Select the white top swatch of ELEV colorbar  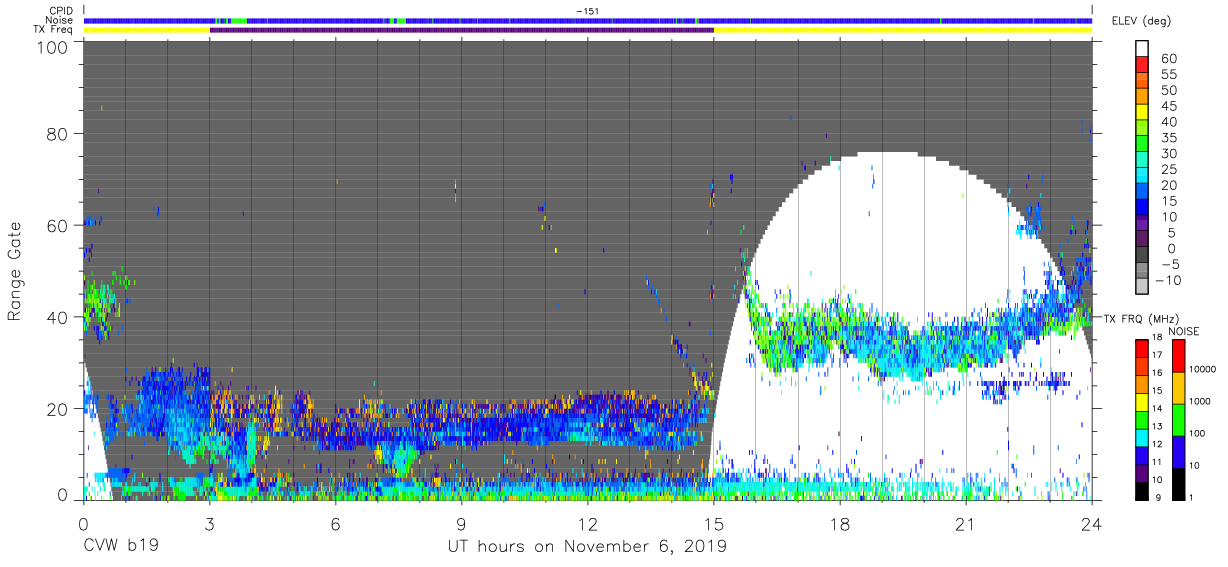coord(1142,50)
